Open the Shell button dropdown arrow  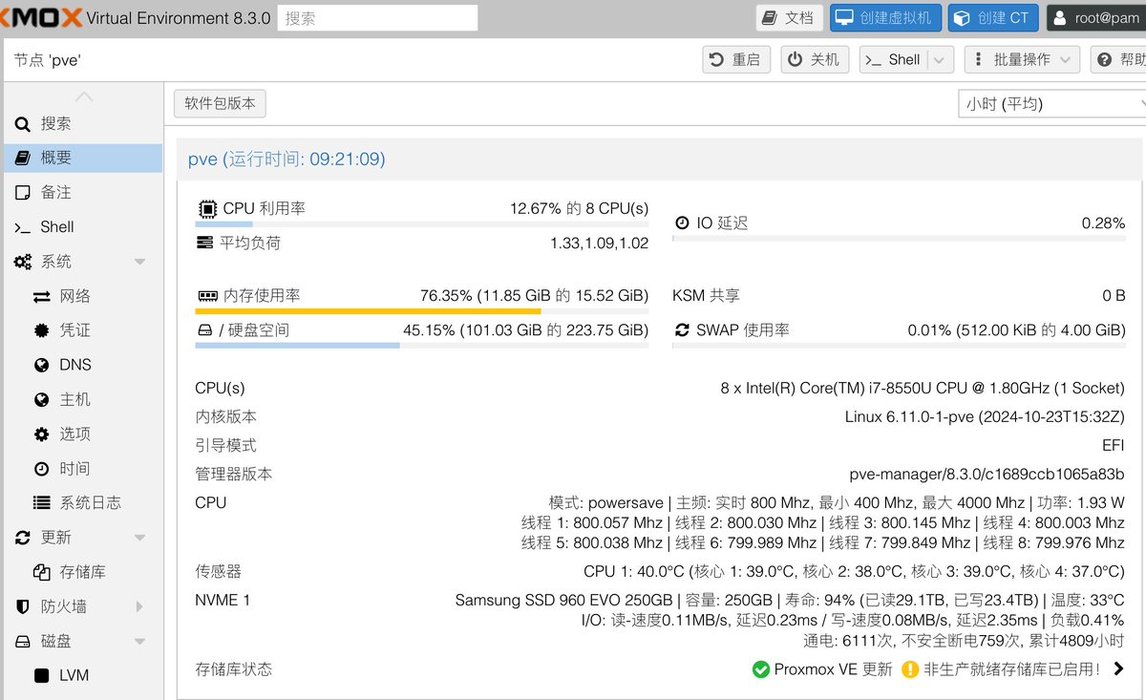(938, 60)
